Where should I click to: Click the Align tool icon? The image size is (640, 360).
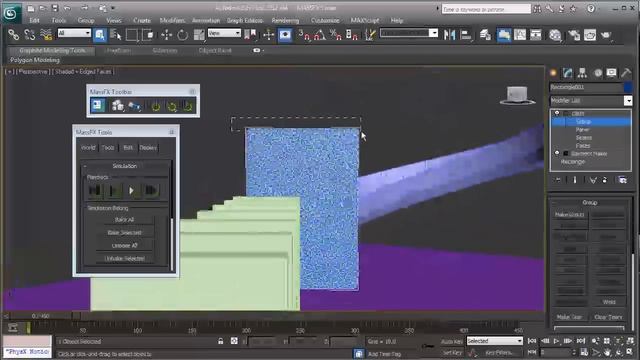tap(466, 35)
